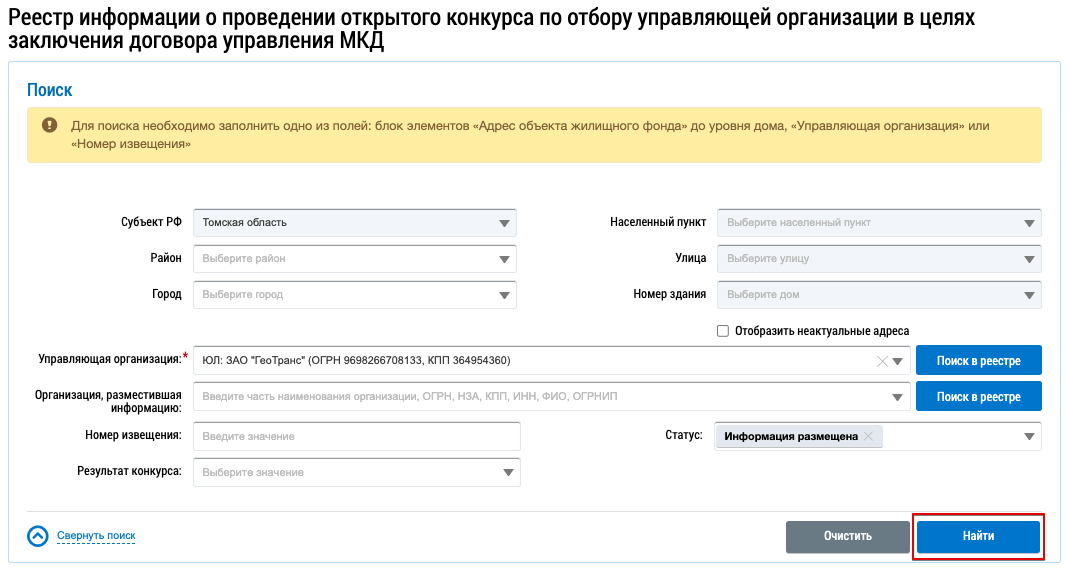Open the Населенный пункт dropdown

pos(1029,223)
